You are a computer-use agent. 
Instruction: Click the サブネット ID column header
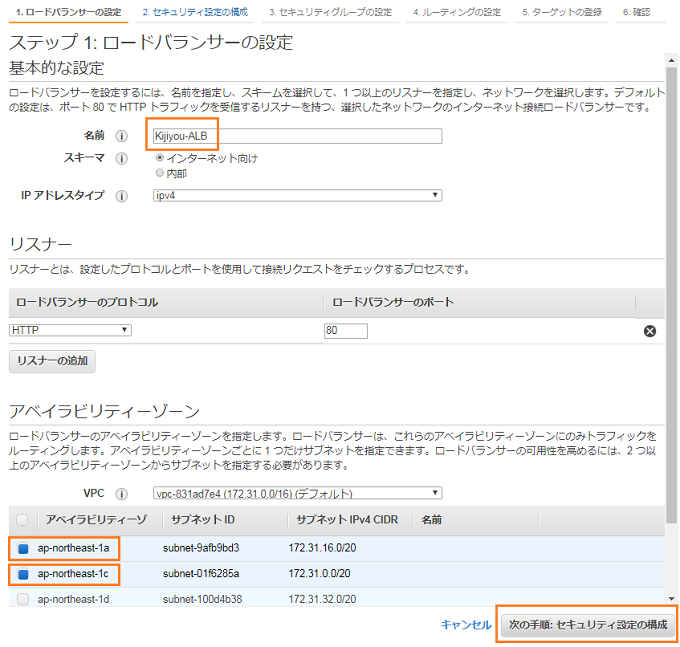203,520
